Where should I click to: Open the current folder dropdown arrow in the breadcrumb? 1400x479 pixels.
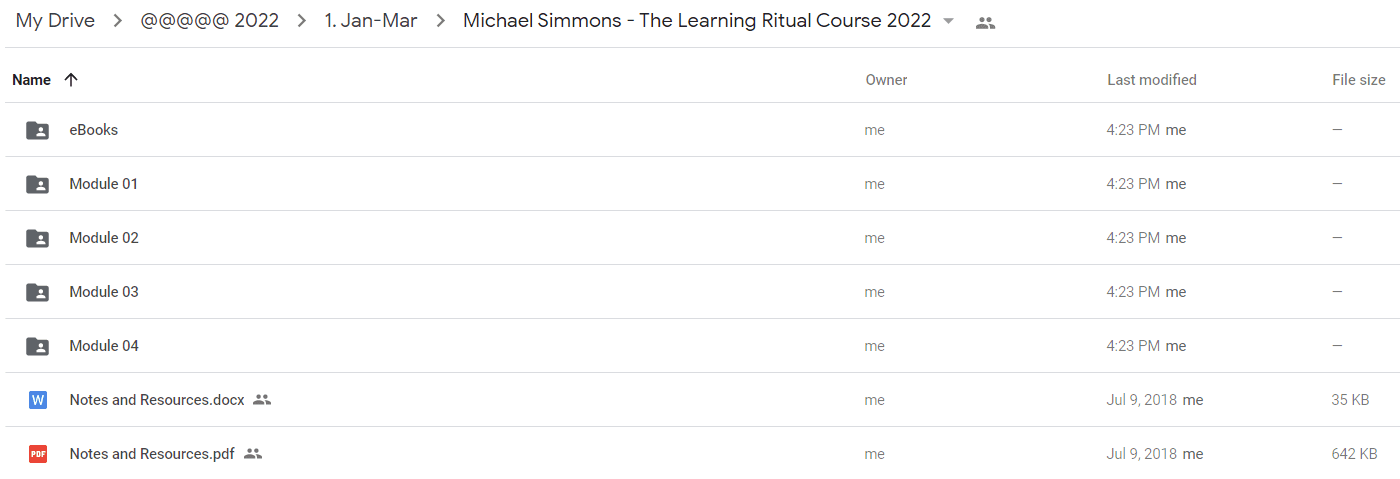pos(948,22)
